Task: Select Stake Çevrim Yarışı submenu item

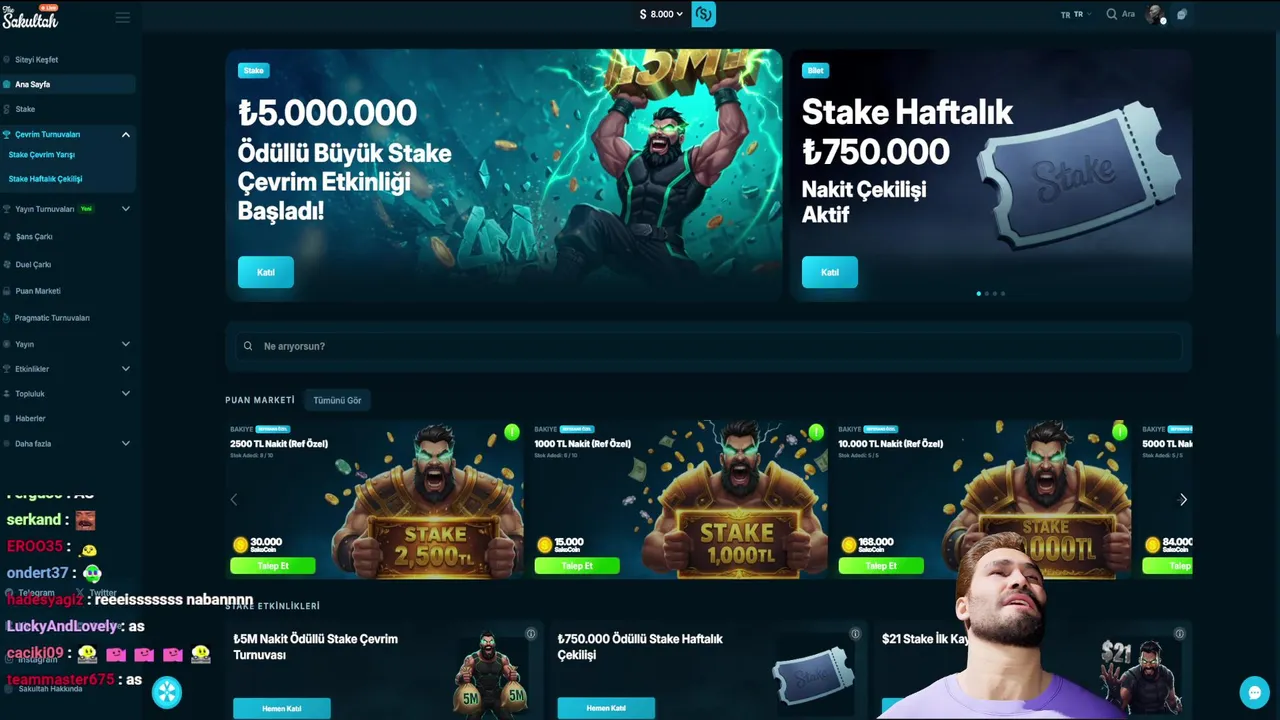Action: 42,155
